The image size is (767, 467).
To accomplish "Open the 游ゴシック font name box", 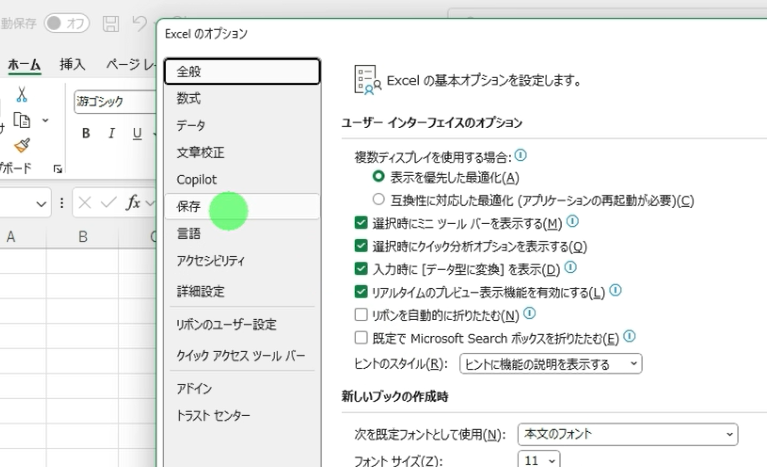I will (x=115, y=102).
